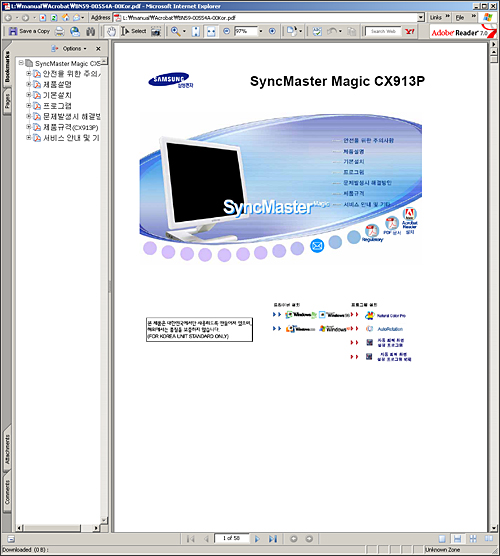Image resolution: width=500 pixels, height=556 pixels.
Task: Click the Previous View circle button
Action: pyautogui.click(x=294, y=539)
